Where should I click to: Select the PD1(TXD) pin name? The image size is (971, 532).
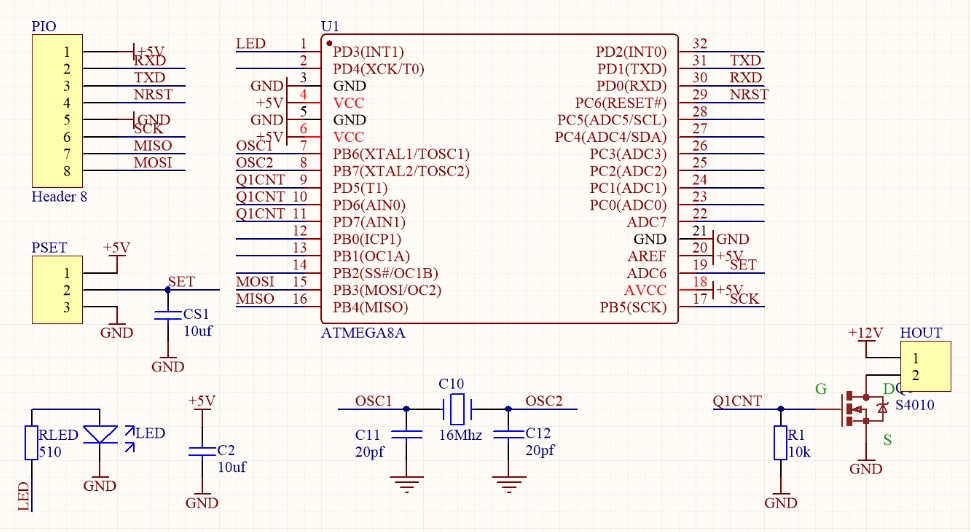632,69
